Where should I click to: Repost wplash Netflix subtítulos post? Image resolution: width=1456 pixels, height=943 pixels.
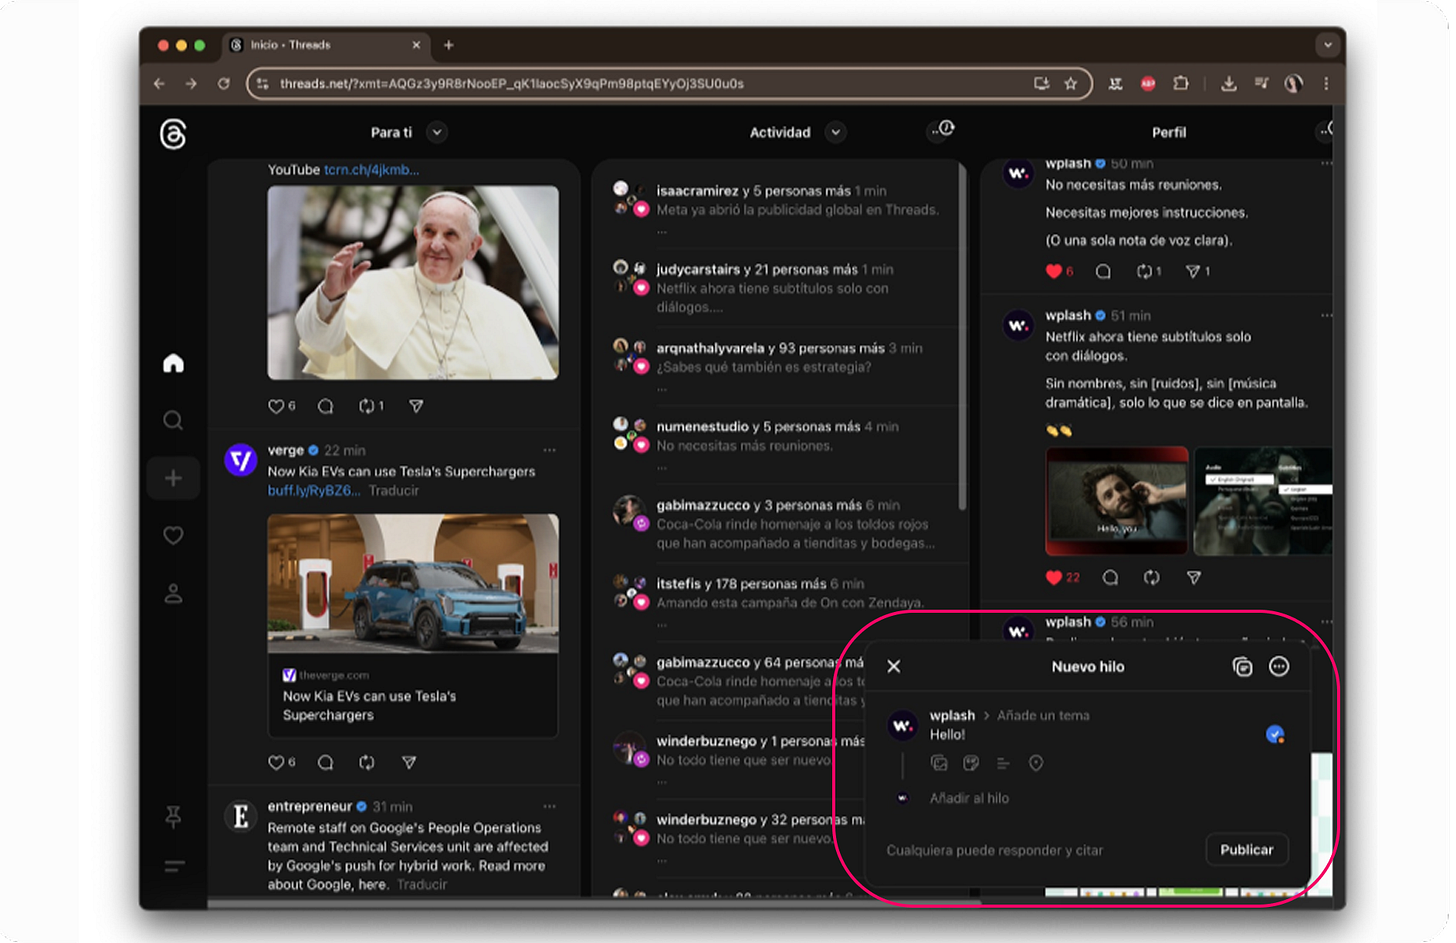pos(1152,577)
